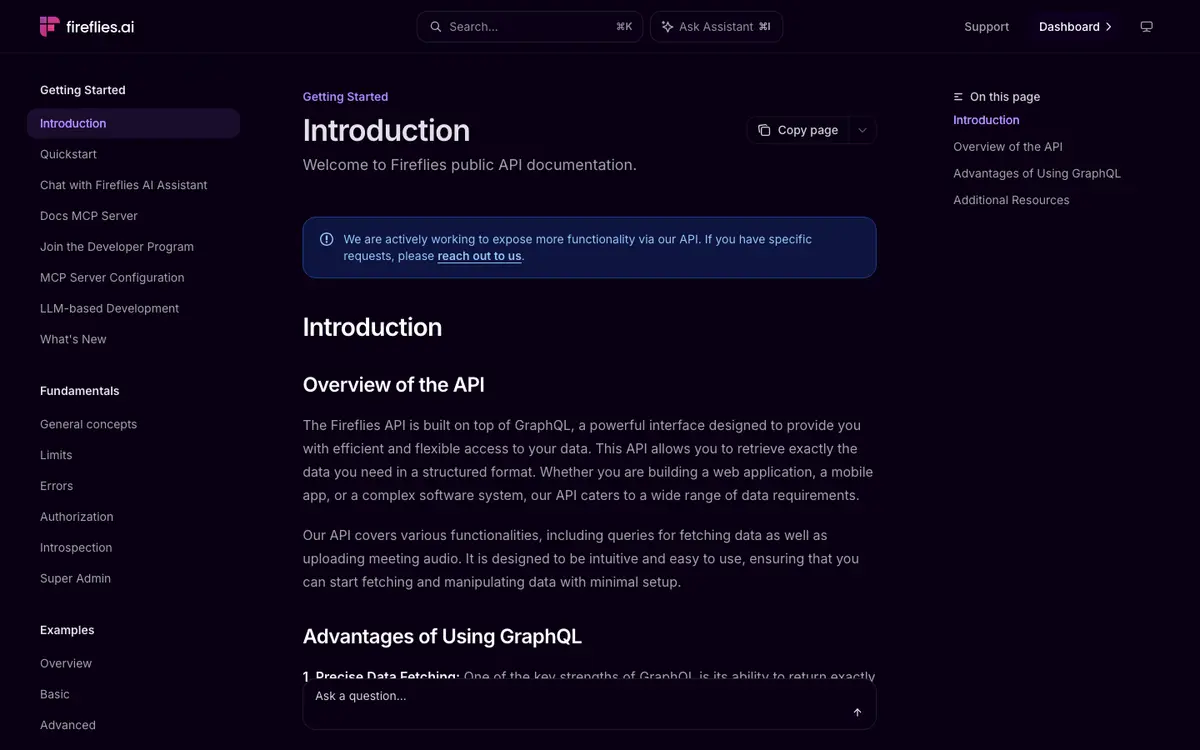Select Introduction in the sidebar

click(134, 123)
